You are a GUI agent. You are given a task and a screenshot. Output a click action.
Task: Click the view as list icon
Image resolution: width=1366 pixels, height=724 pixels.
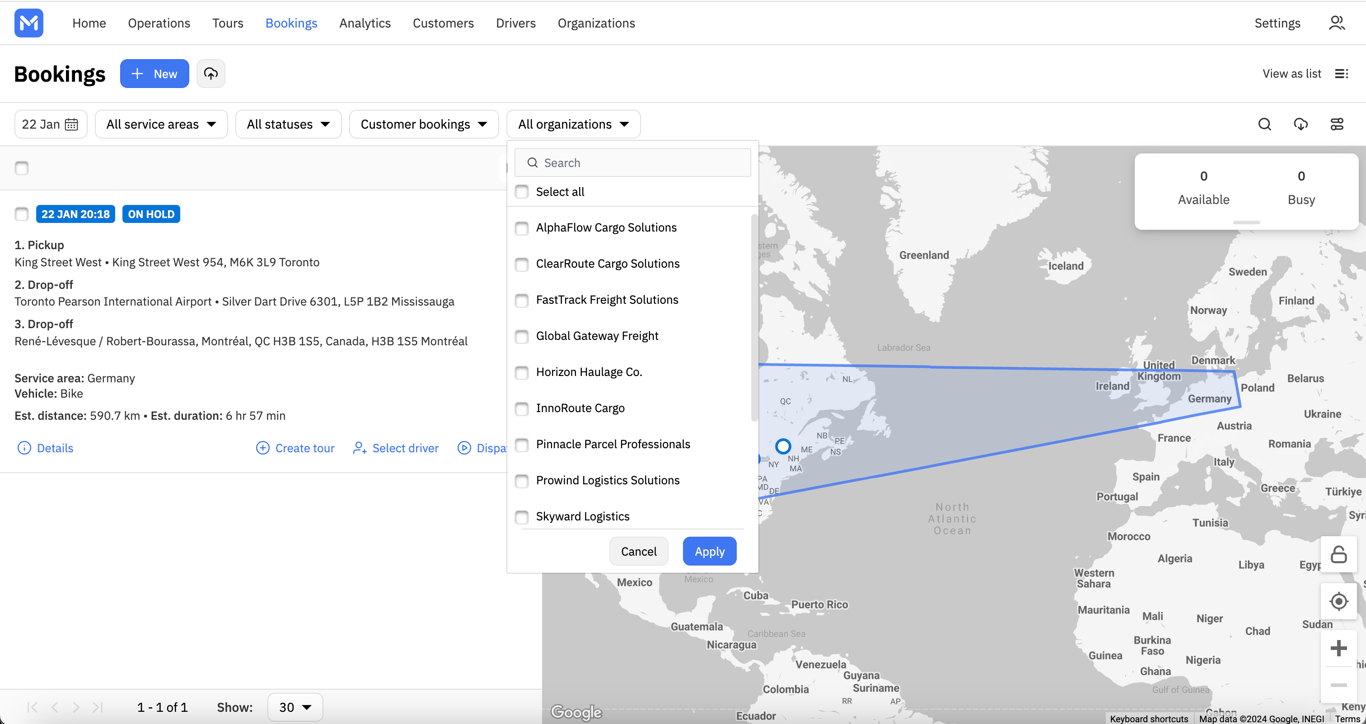coord(1342,74)
